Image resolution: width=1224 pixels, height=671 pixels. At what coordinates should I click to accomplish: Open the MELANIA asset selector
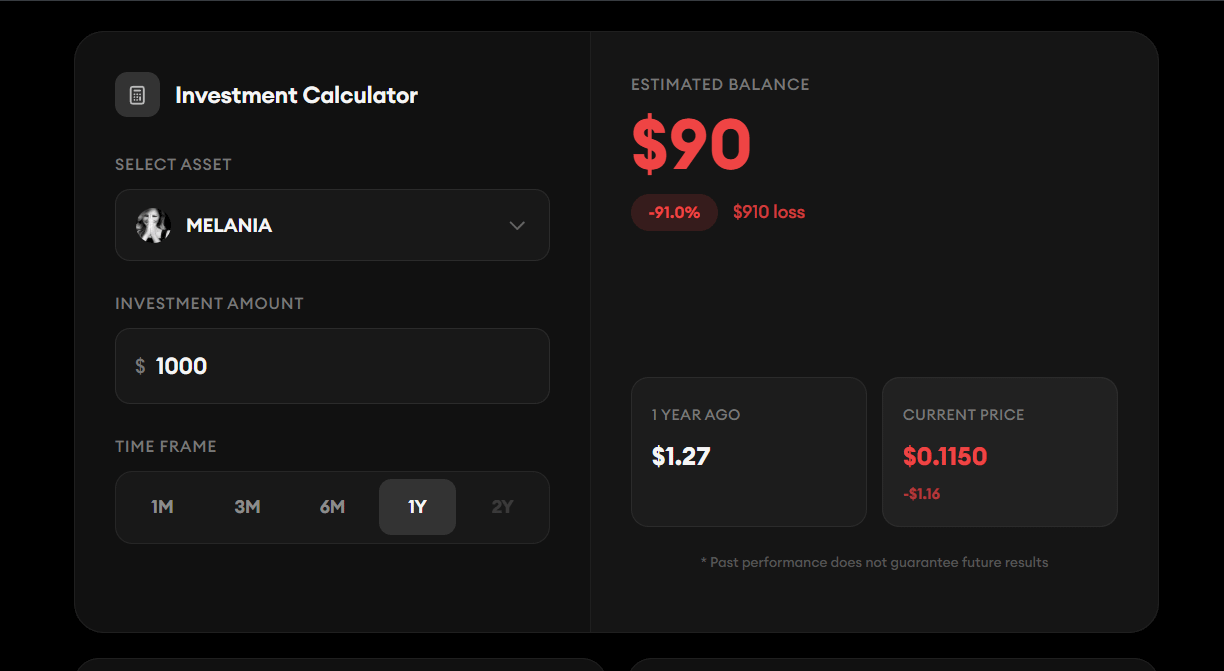coord(332,225)
